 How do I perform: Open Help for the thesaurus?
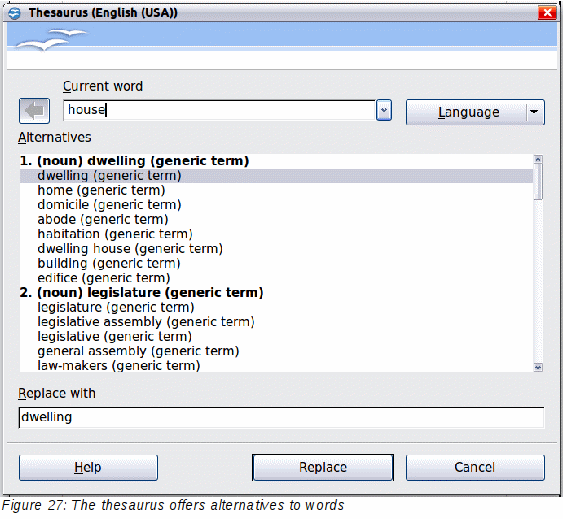coord(88,467)
